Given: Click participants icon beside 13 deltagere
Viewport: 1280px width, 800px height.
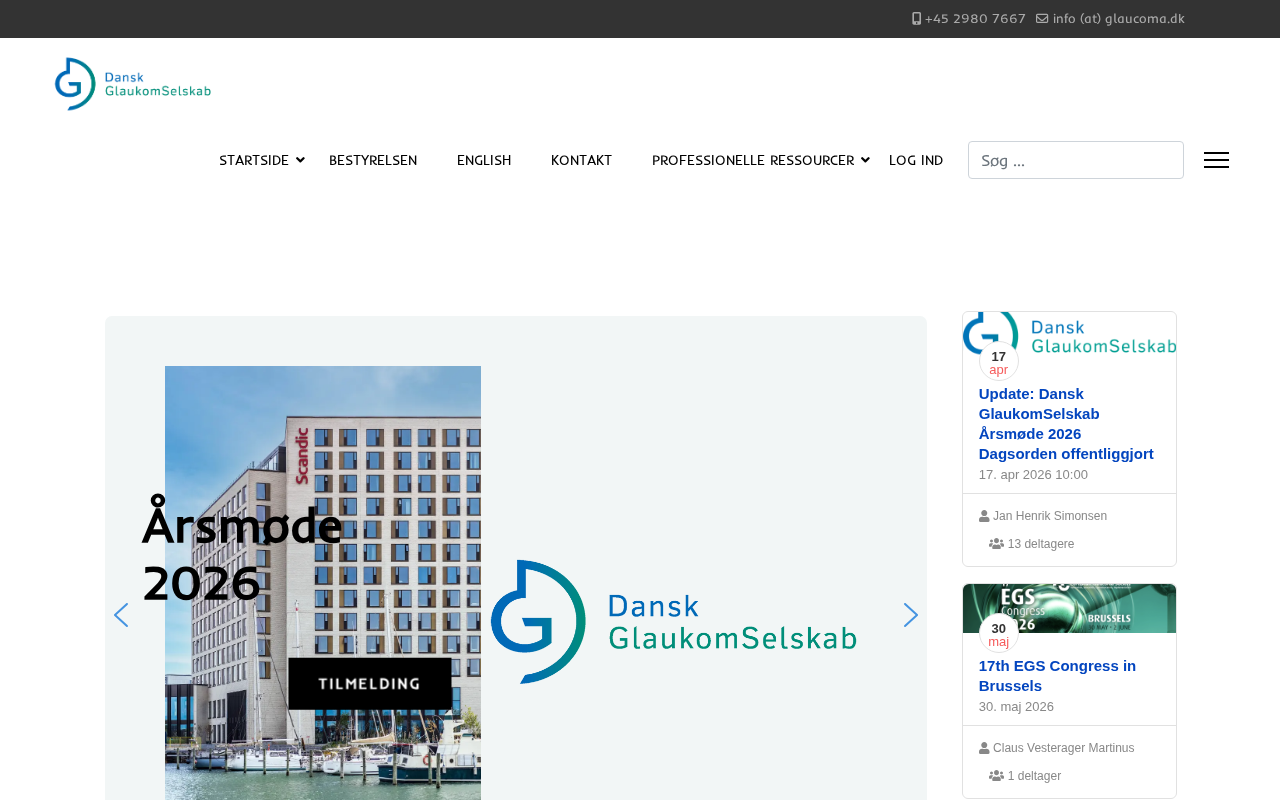Looking at the screenshot, I should click(x=996, y=544).
